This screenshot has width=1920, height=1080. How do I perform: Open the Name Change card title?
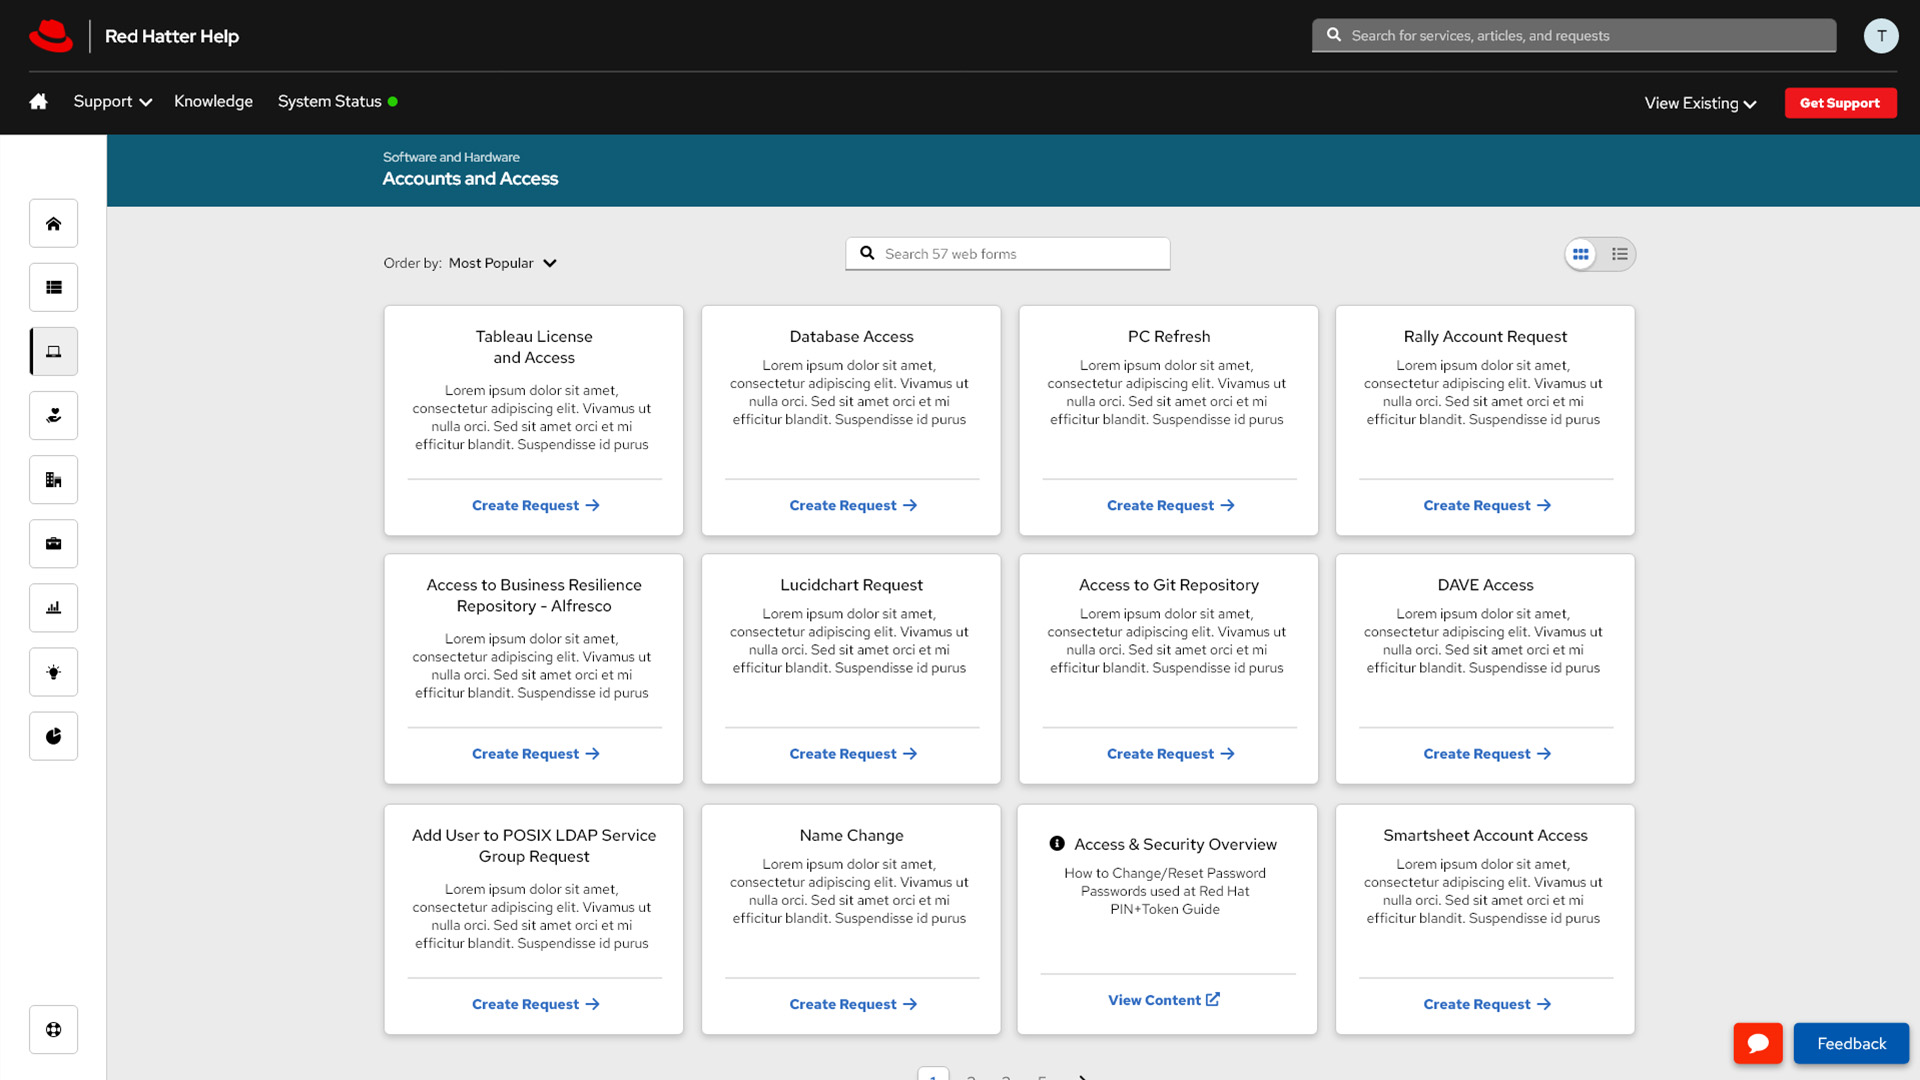(852, 835)
